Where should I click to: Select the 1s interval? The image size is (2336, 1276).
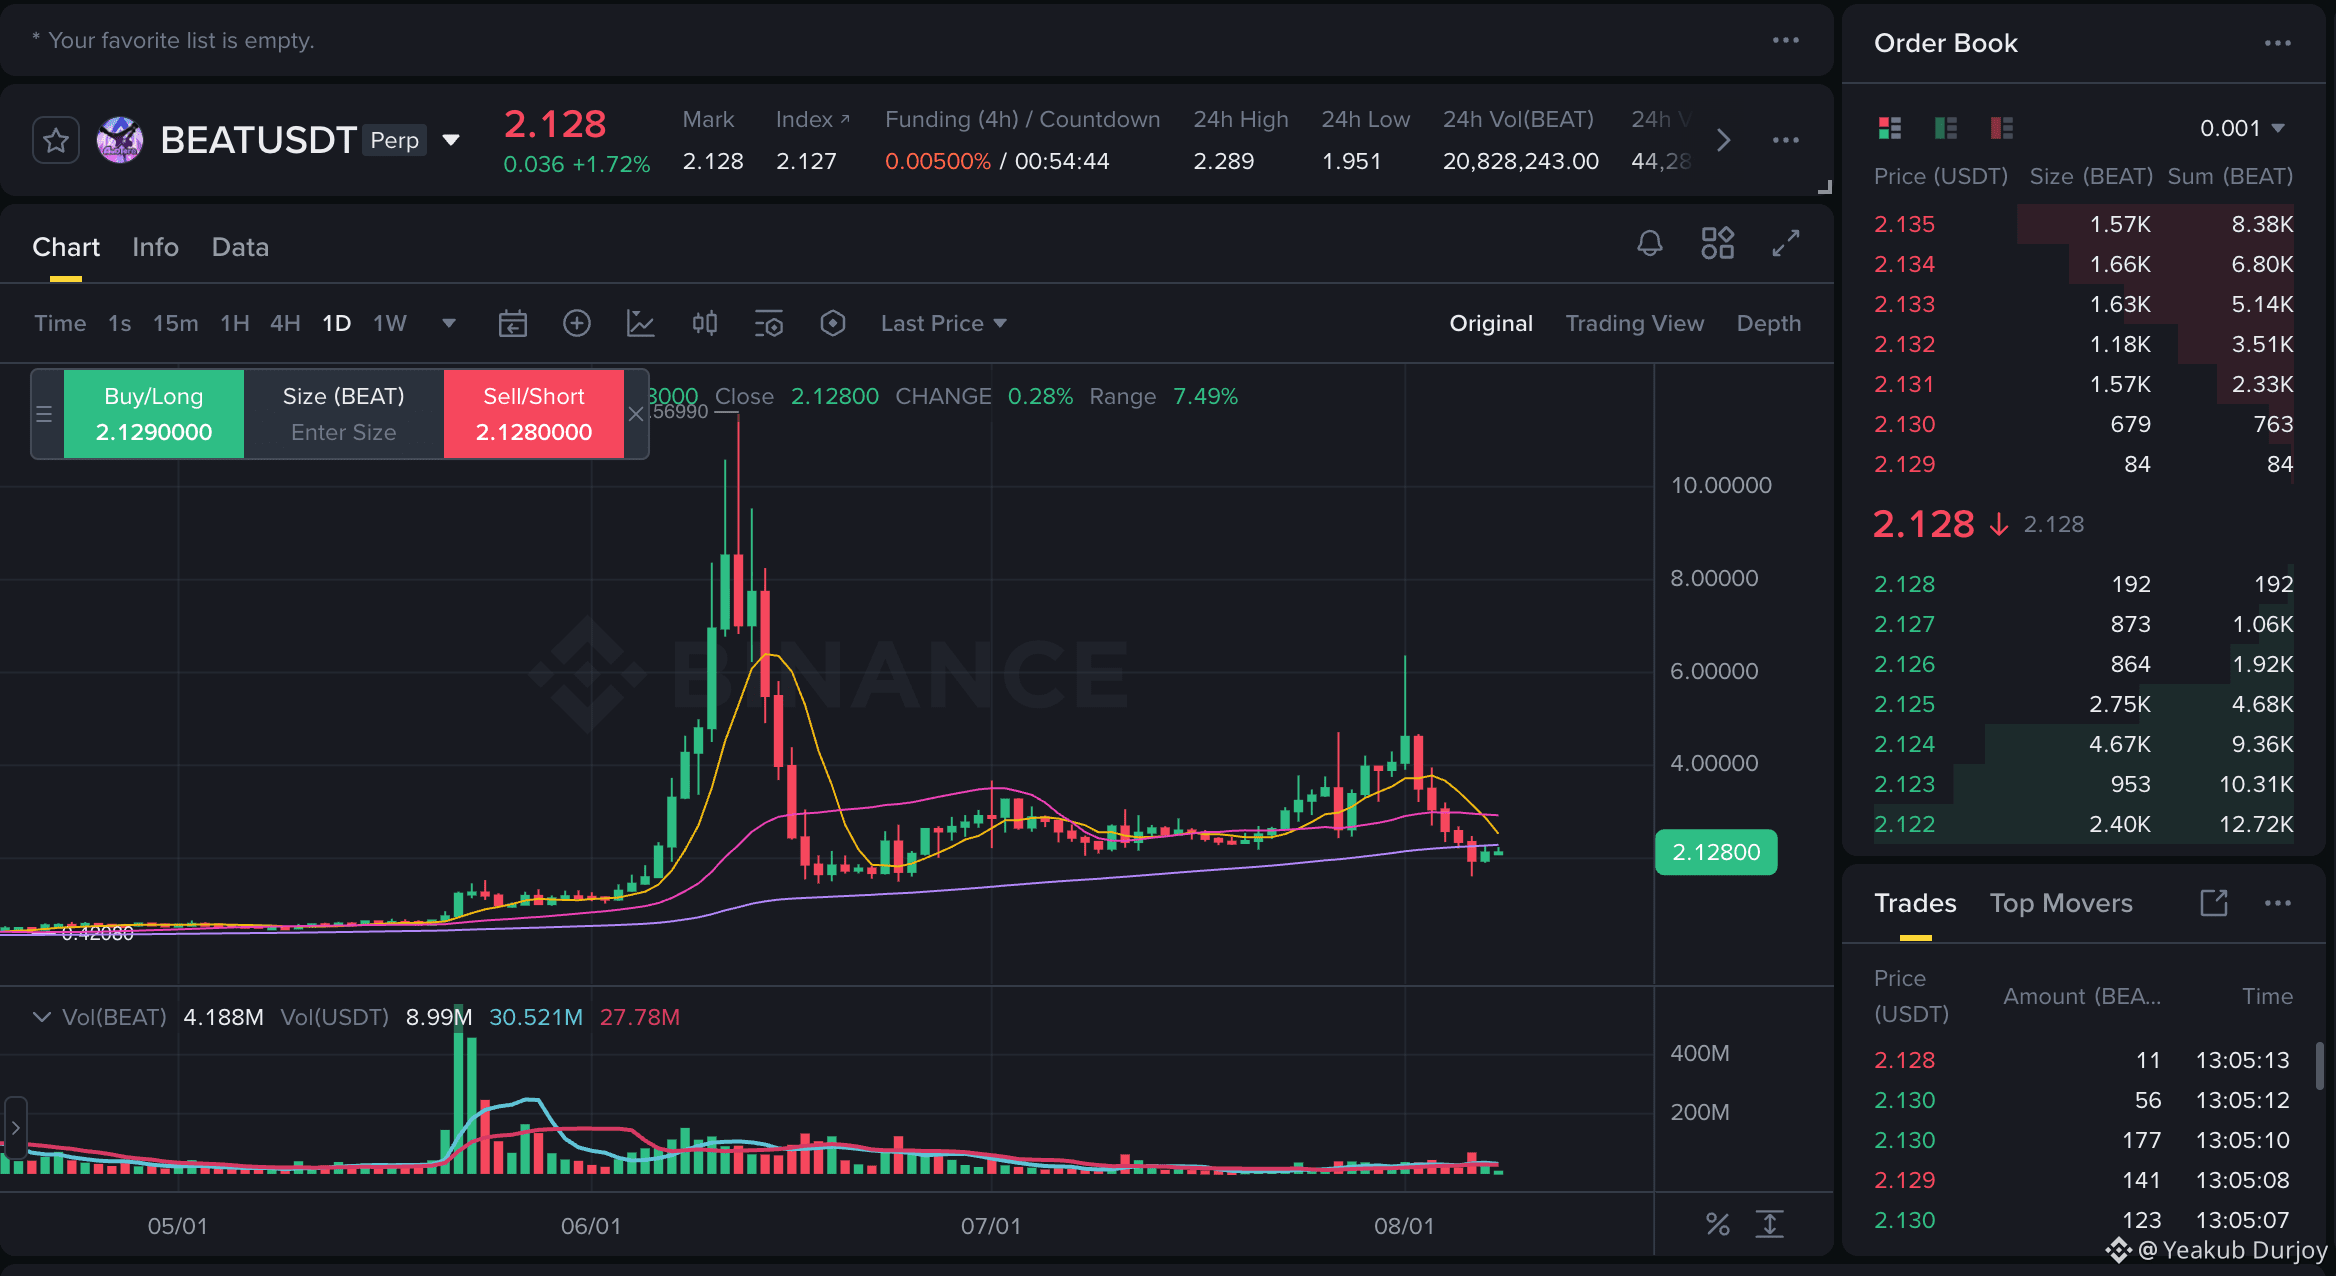click(120, 323)
